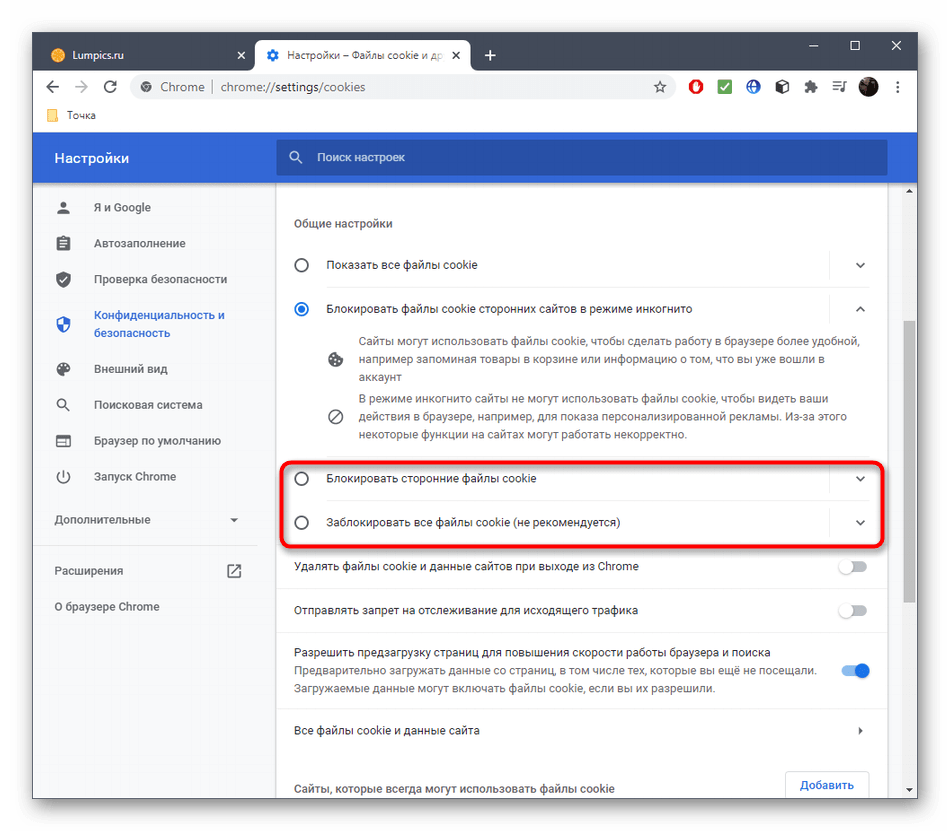Close the Настройки tab

click(456, 55)
